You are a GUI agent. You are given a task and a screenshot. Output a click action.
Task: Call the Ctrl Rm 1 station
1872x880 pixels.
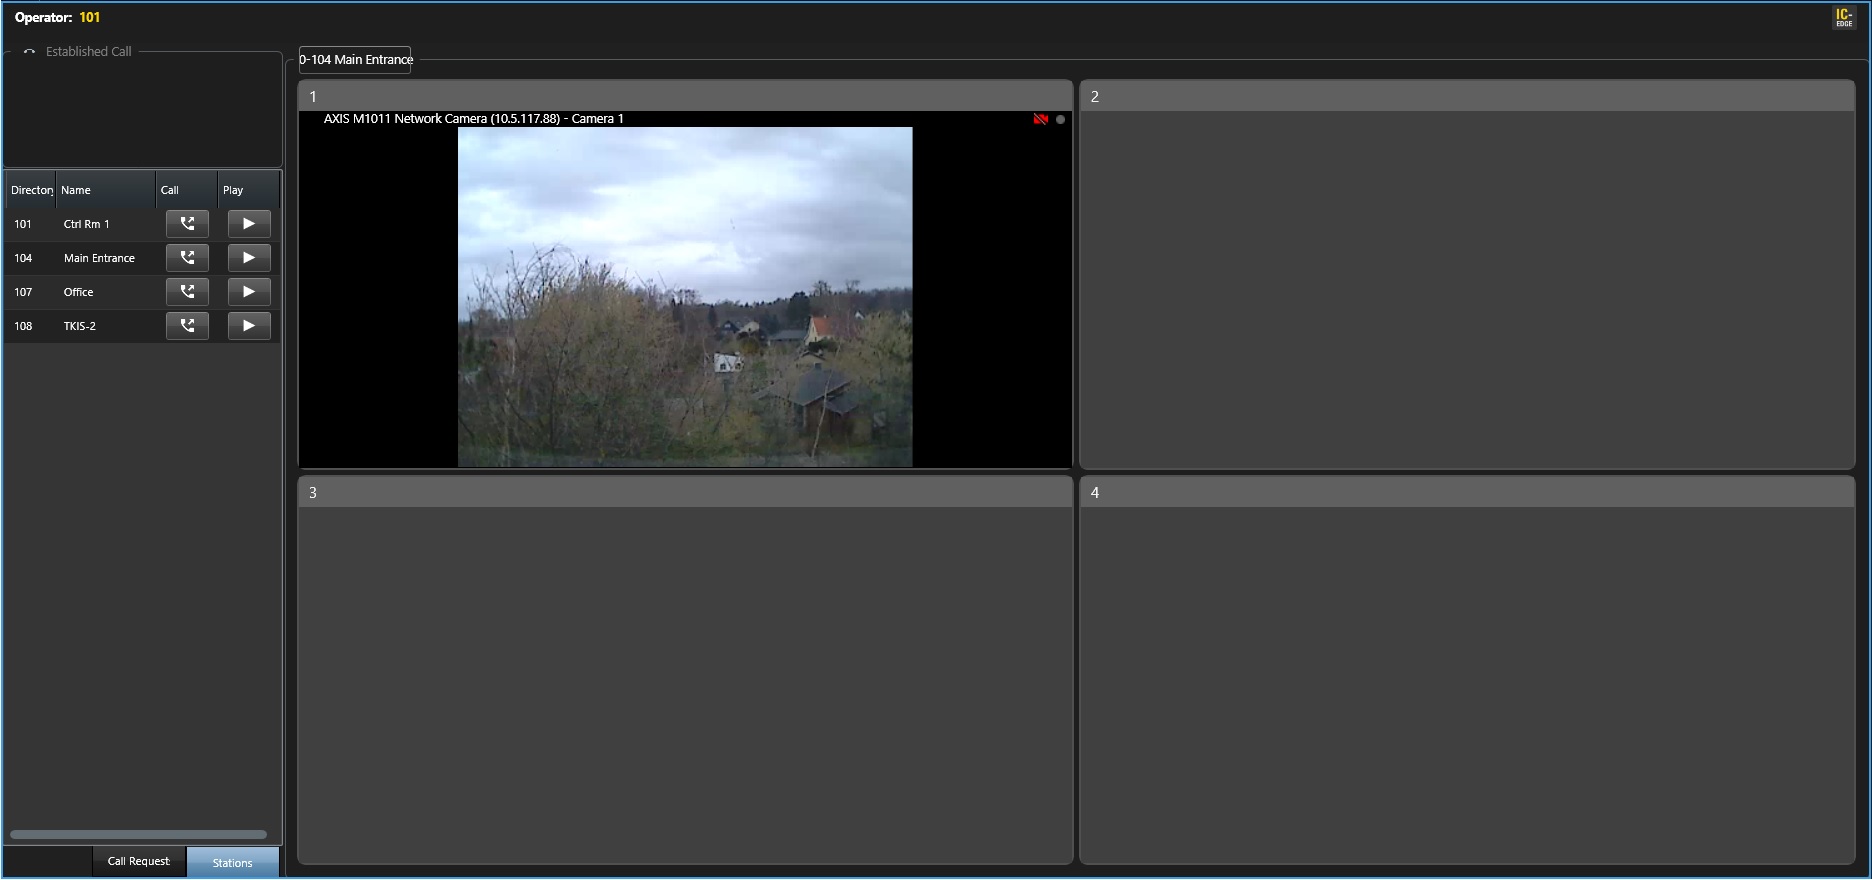(x=187, y=224)
